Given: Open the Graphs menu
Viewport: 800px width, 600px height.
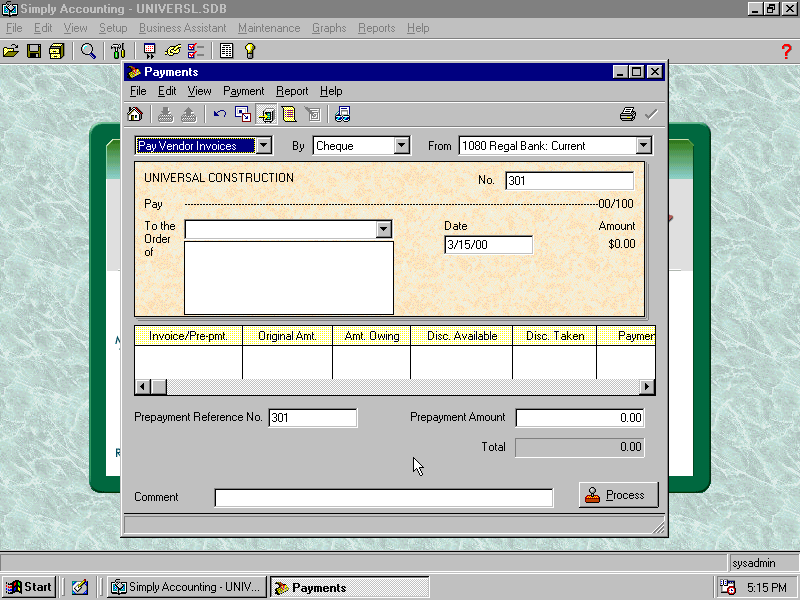Looking at the screenshot, I should pyautogui.click(x=329, y=28).
